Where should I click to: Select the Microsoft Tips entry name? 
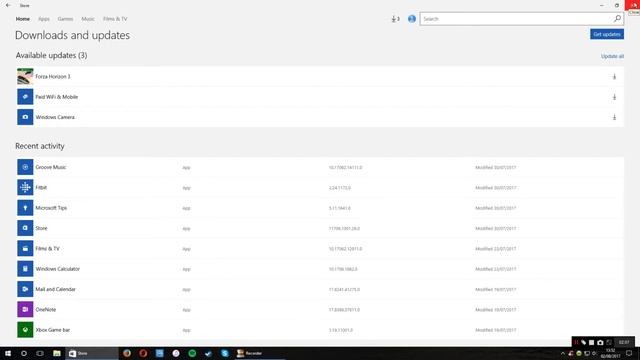pos(51,208)
